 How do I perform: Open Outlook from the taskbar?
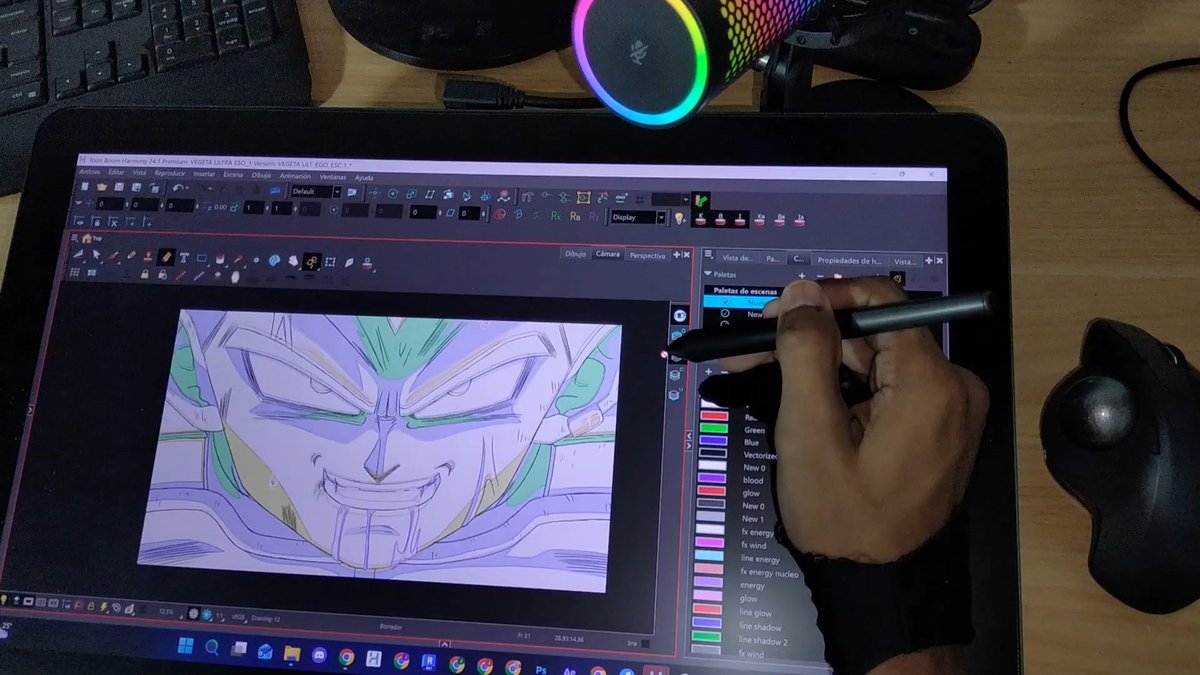tap(265, 652)
